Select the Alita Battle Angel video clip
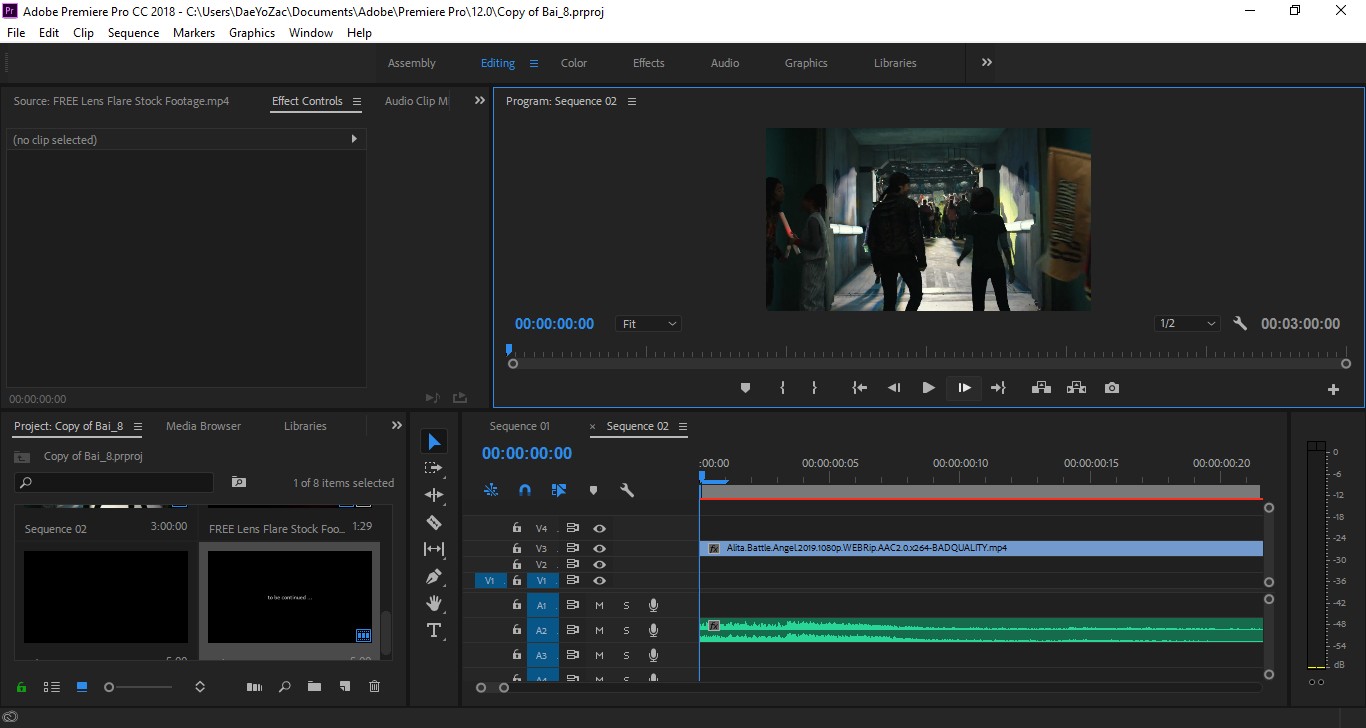Screen dimensions: 1366x728 981,548
